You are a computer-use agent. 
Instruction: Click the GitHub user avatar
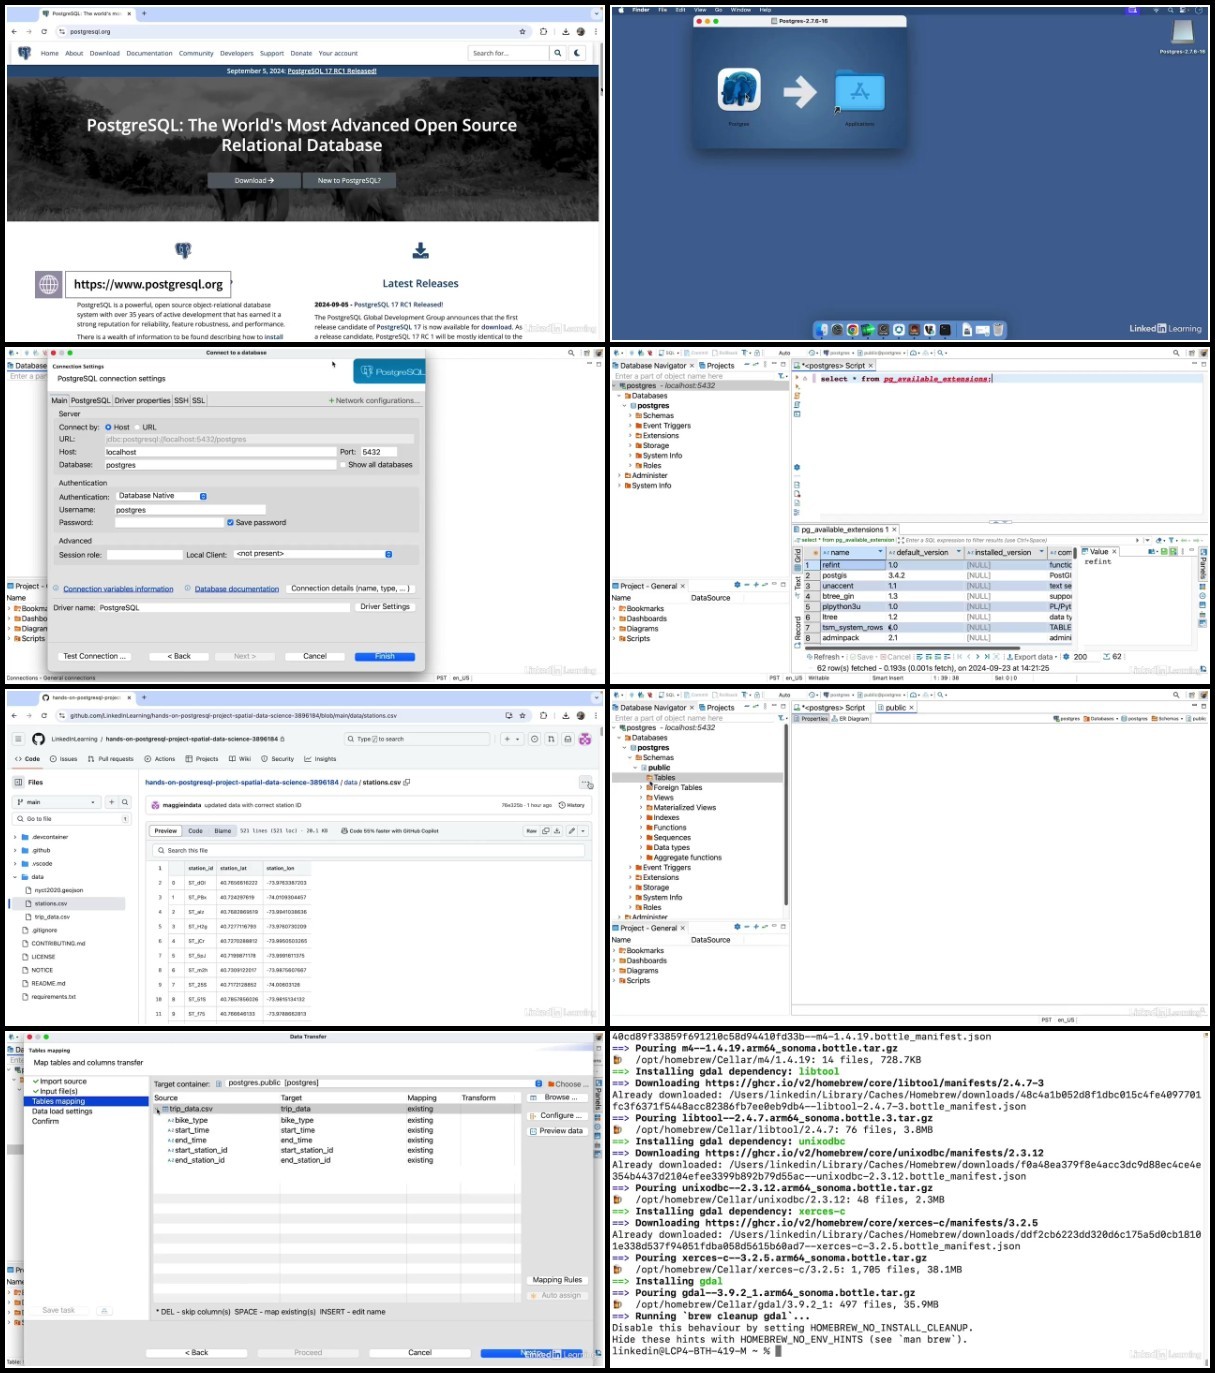(585, 739)
